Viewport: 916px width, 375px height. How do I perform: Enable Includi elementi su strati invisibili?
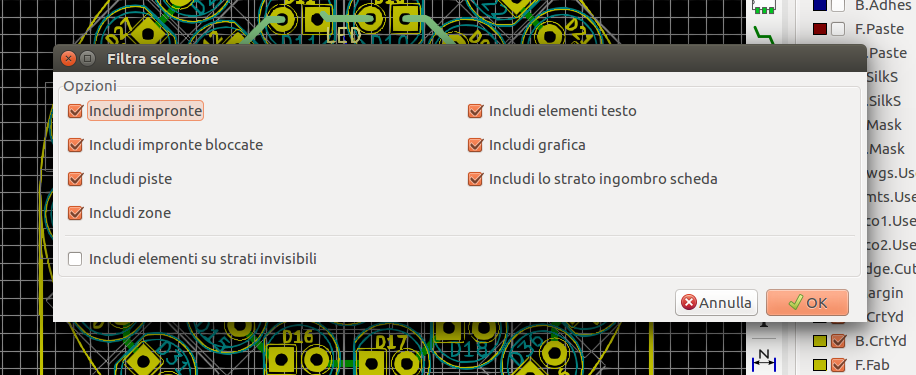[x=75, y=259]
